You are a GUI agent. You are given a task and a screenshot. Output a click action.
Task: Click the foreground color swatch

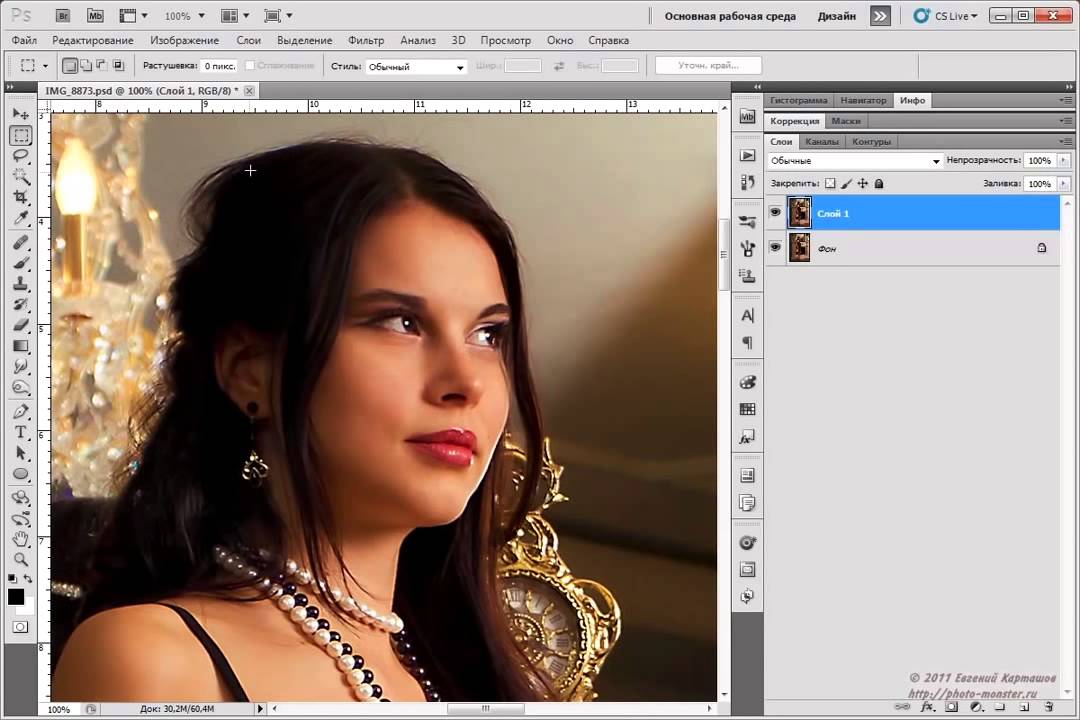click(x=15, y=597)
